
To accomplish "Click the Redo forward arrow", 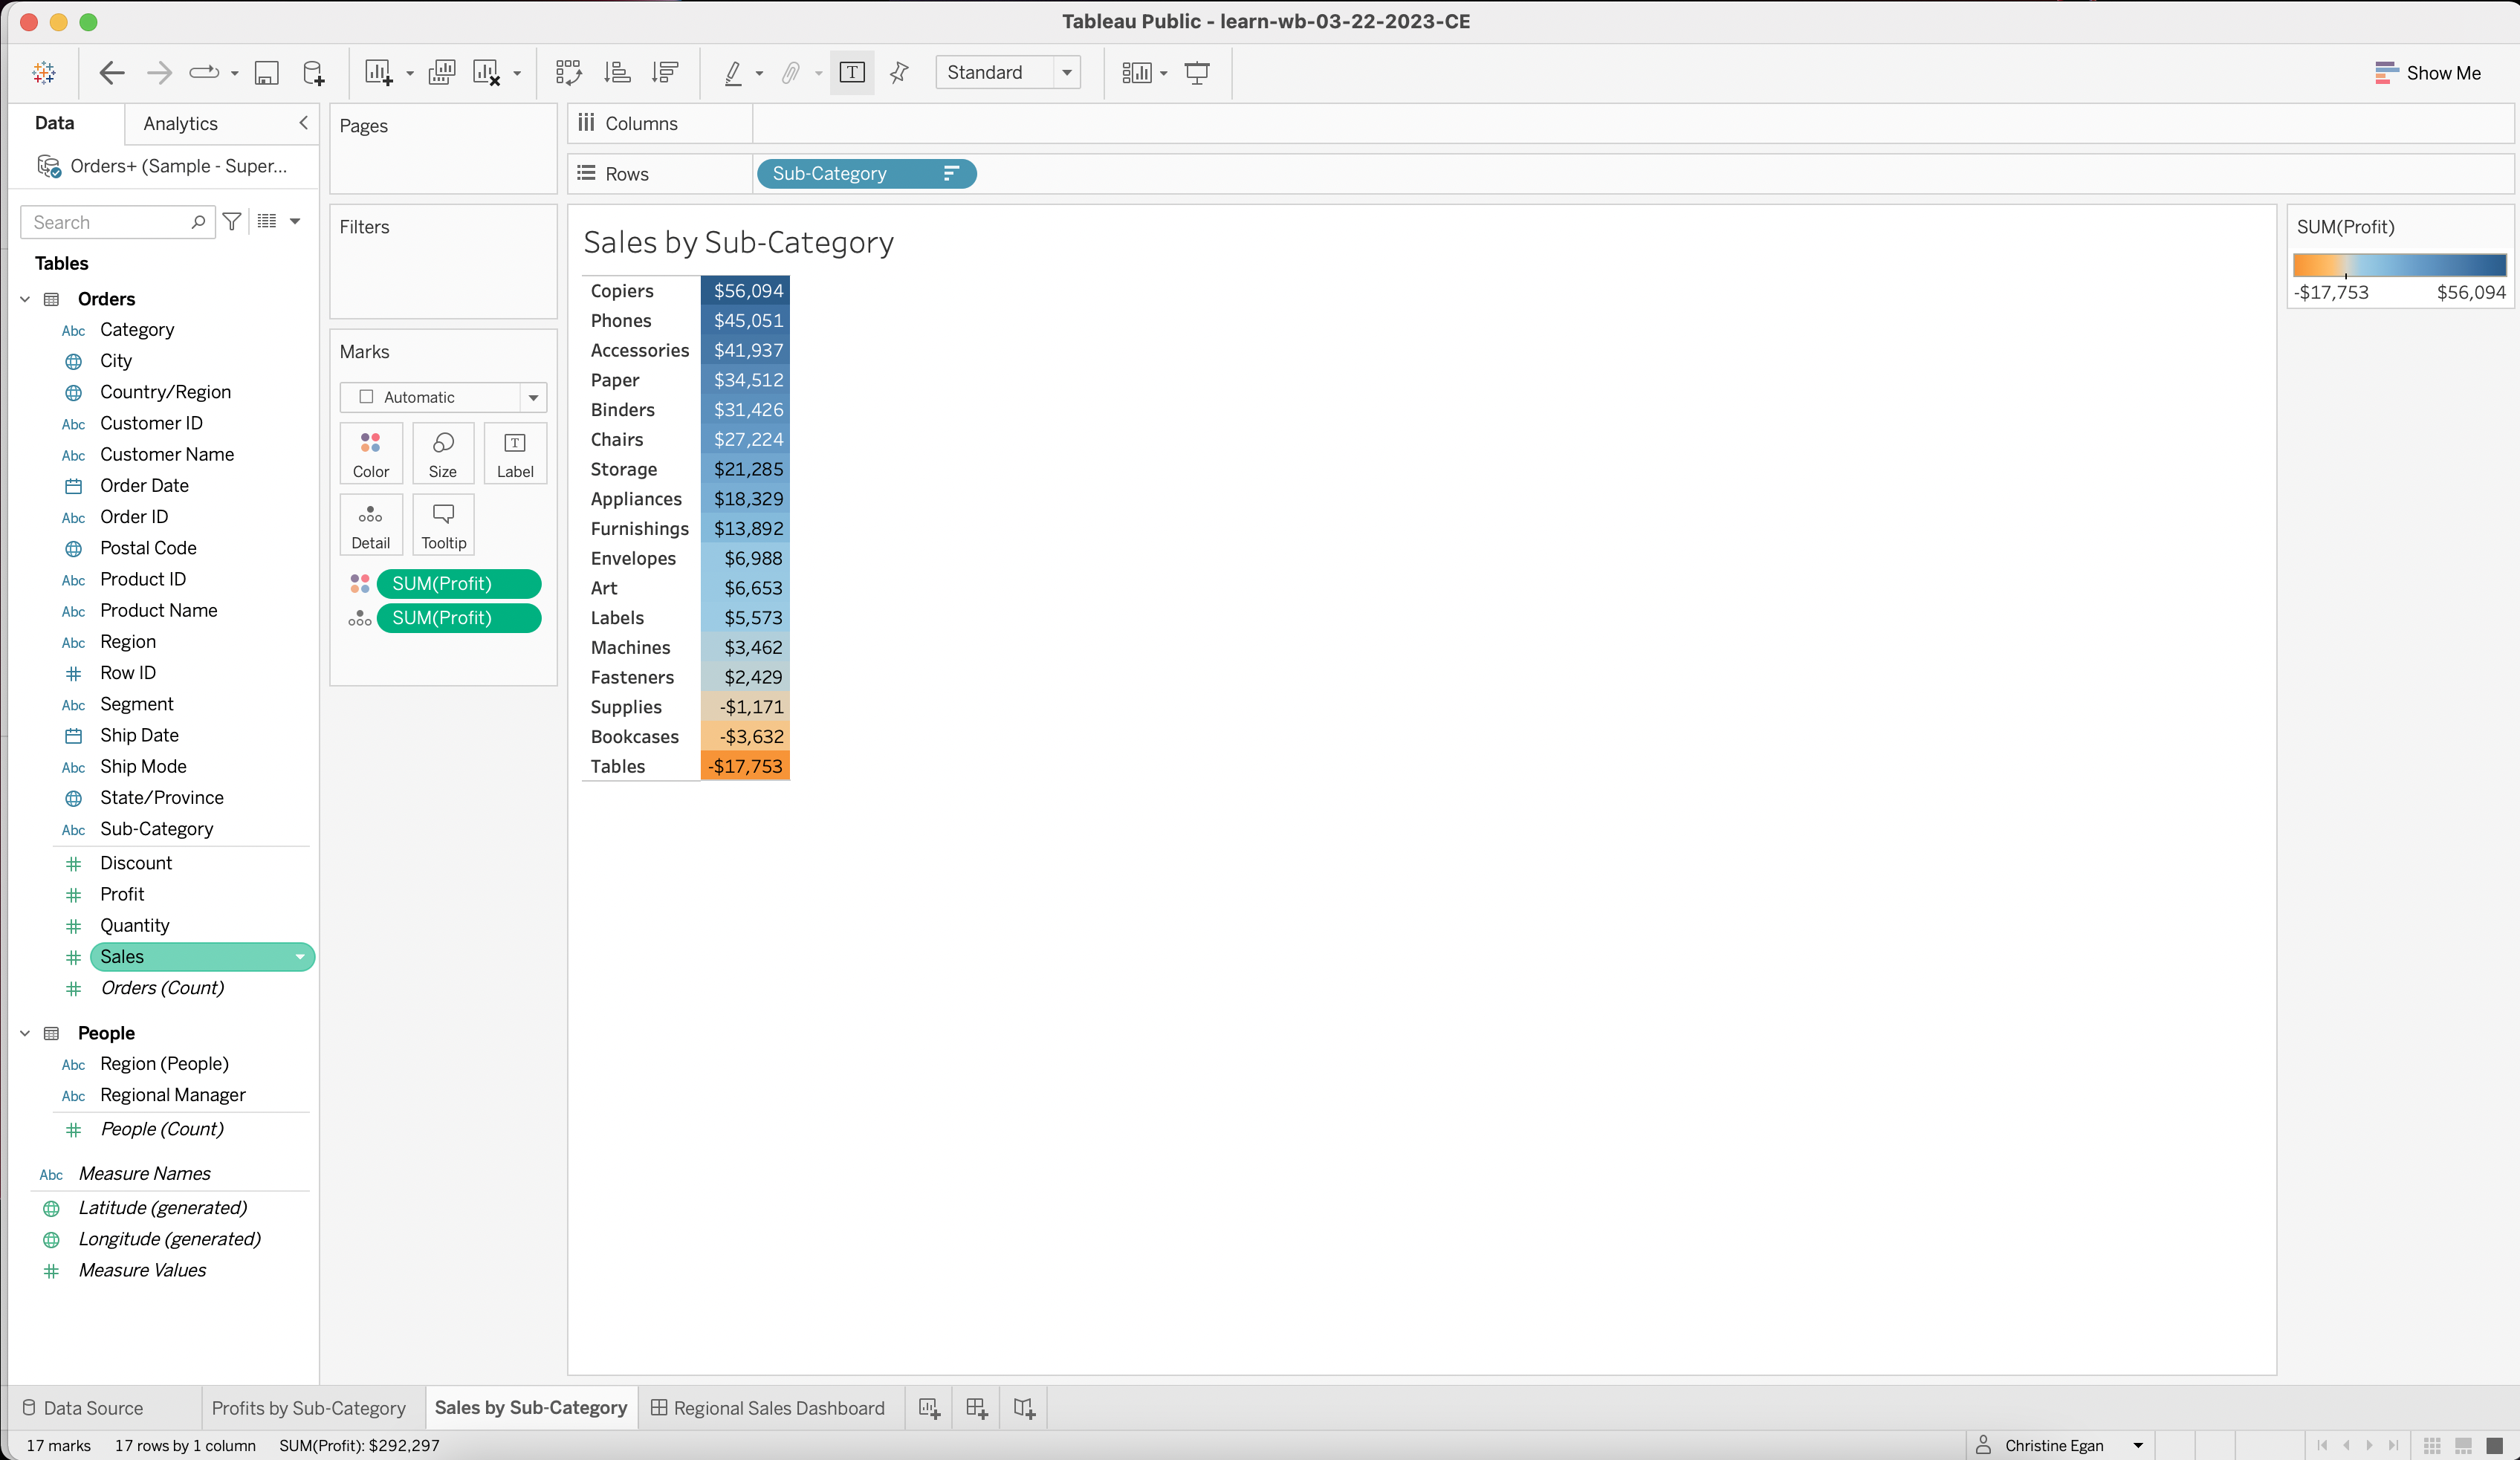I will [159, 72].
